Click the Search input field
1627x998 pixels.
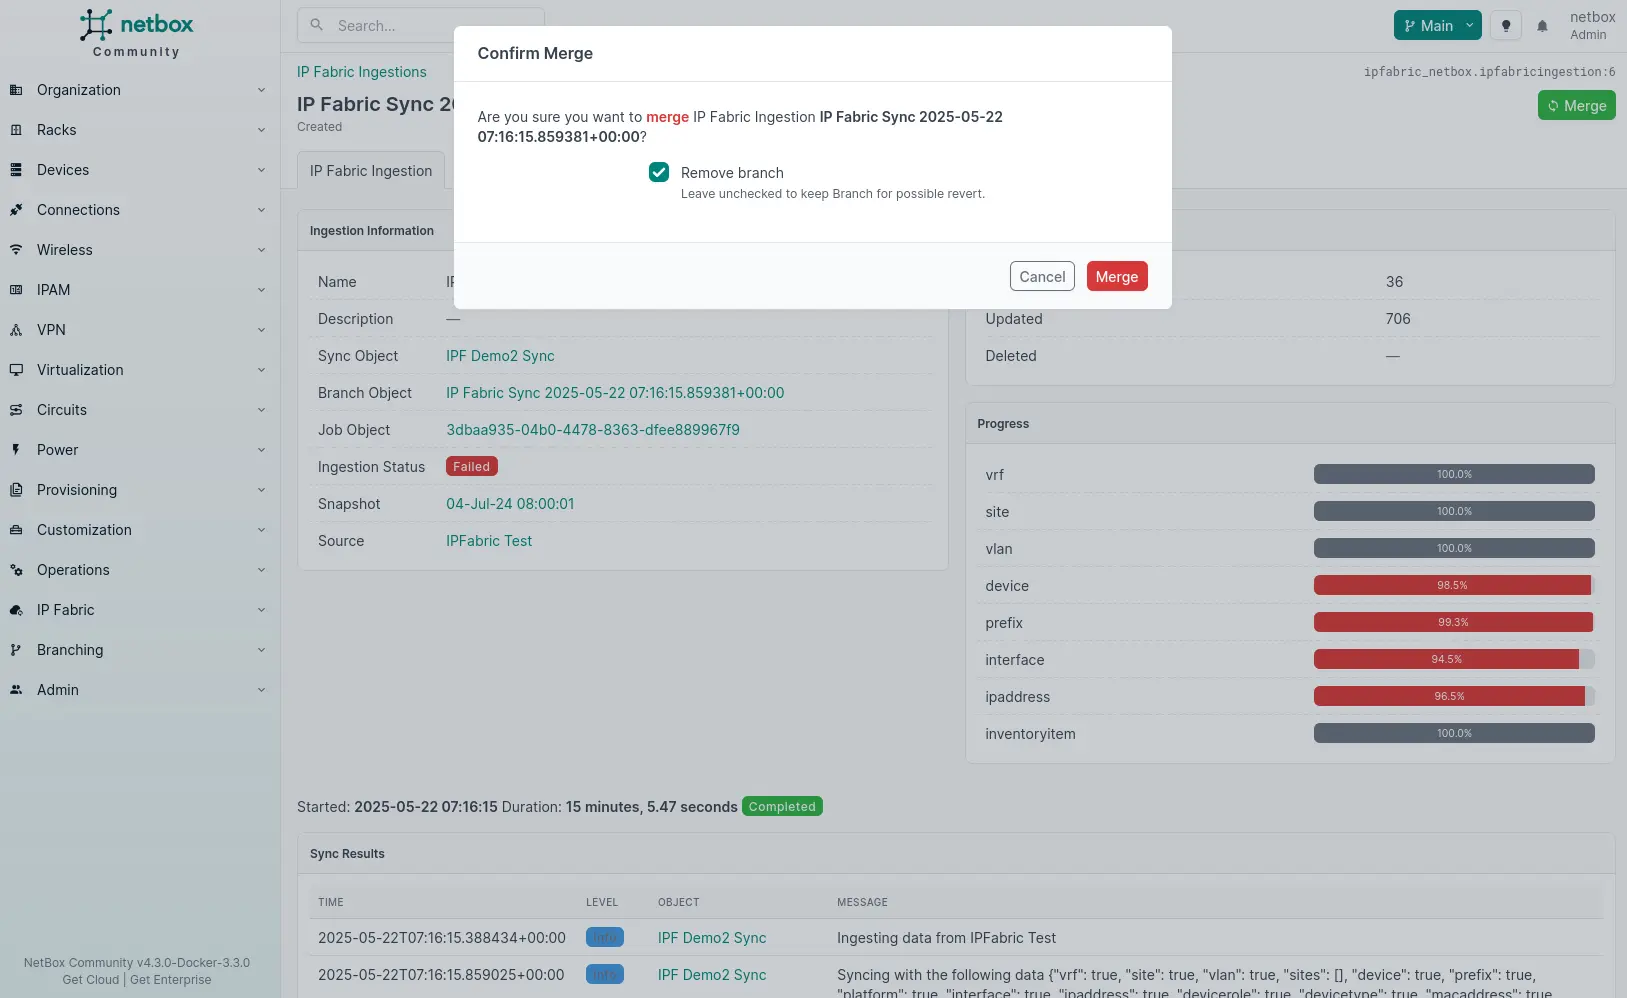(x=420, y=26)
